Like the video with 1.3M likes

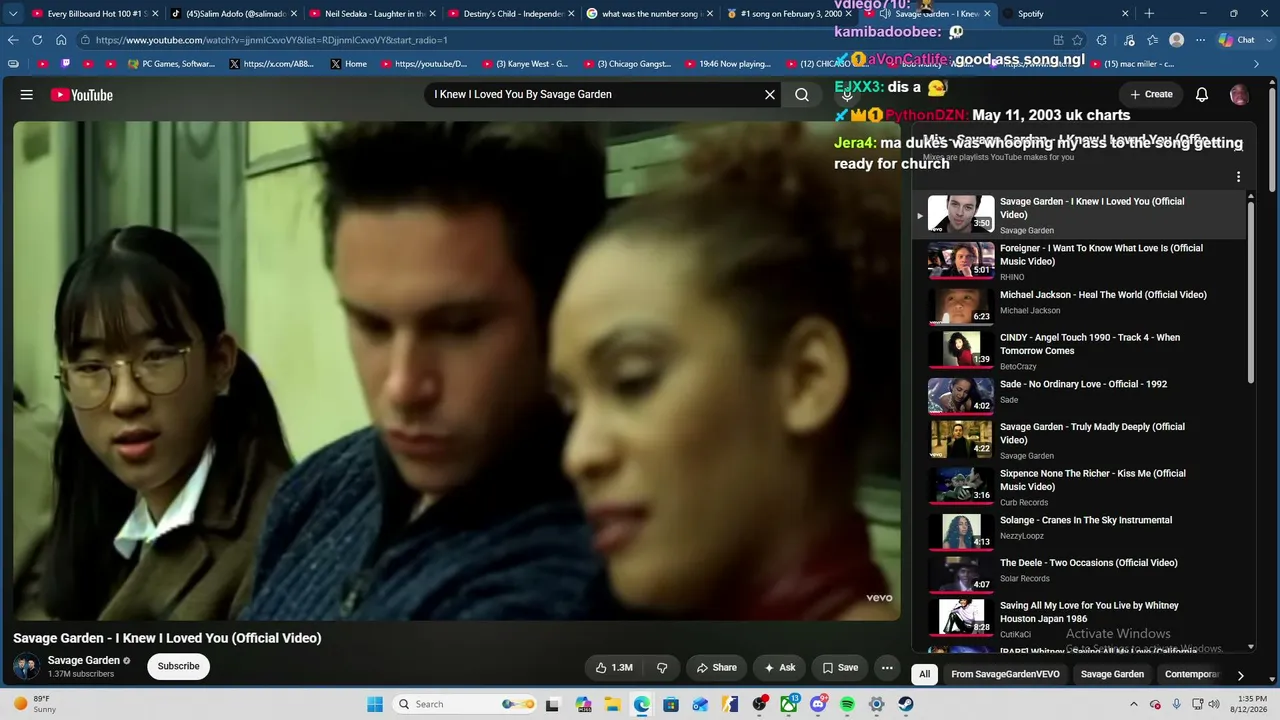[x=614, y=667]
